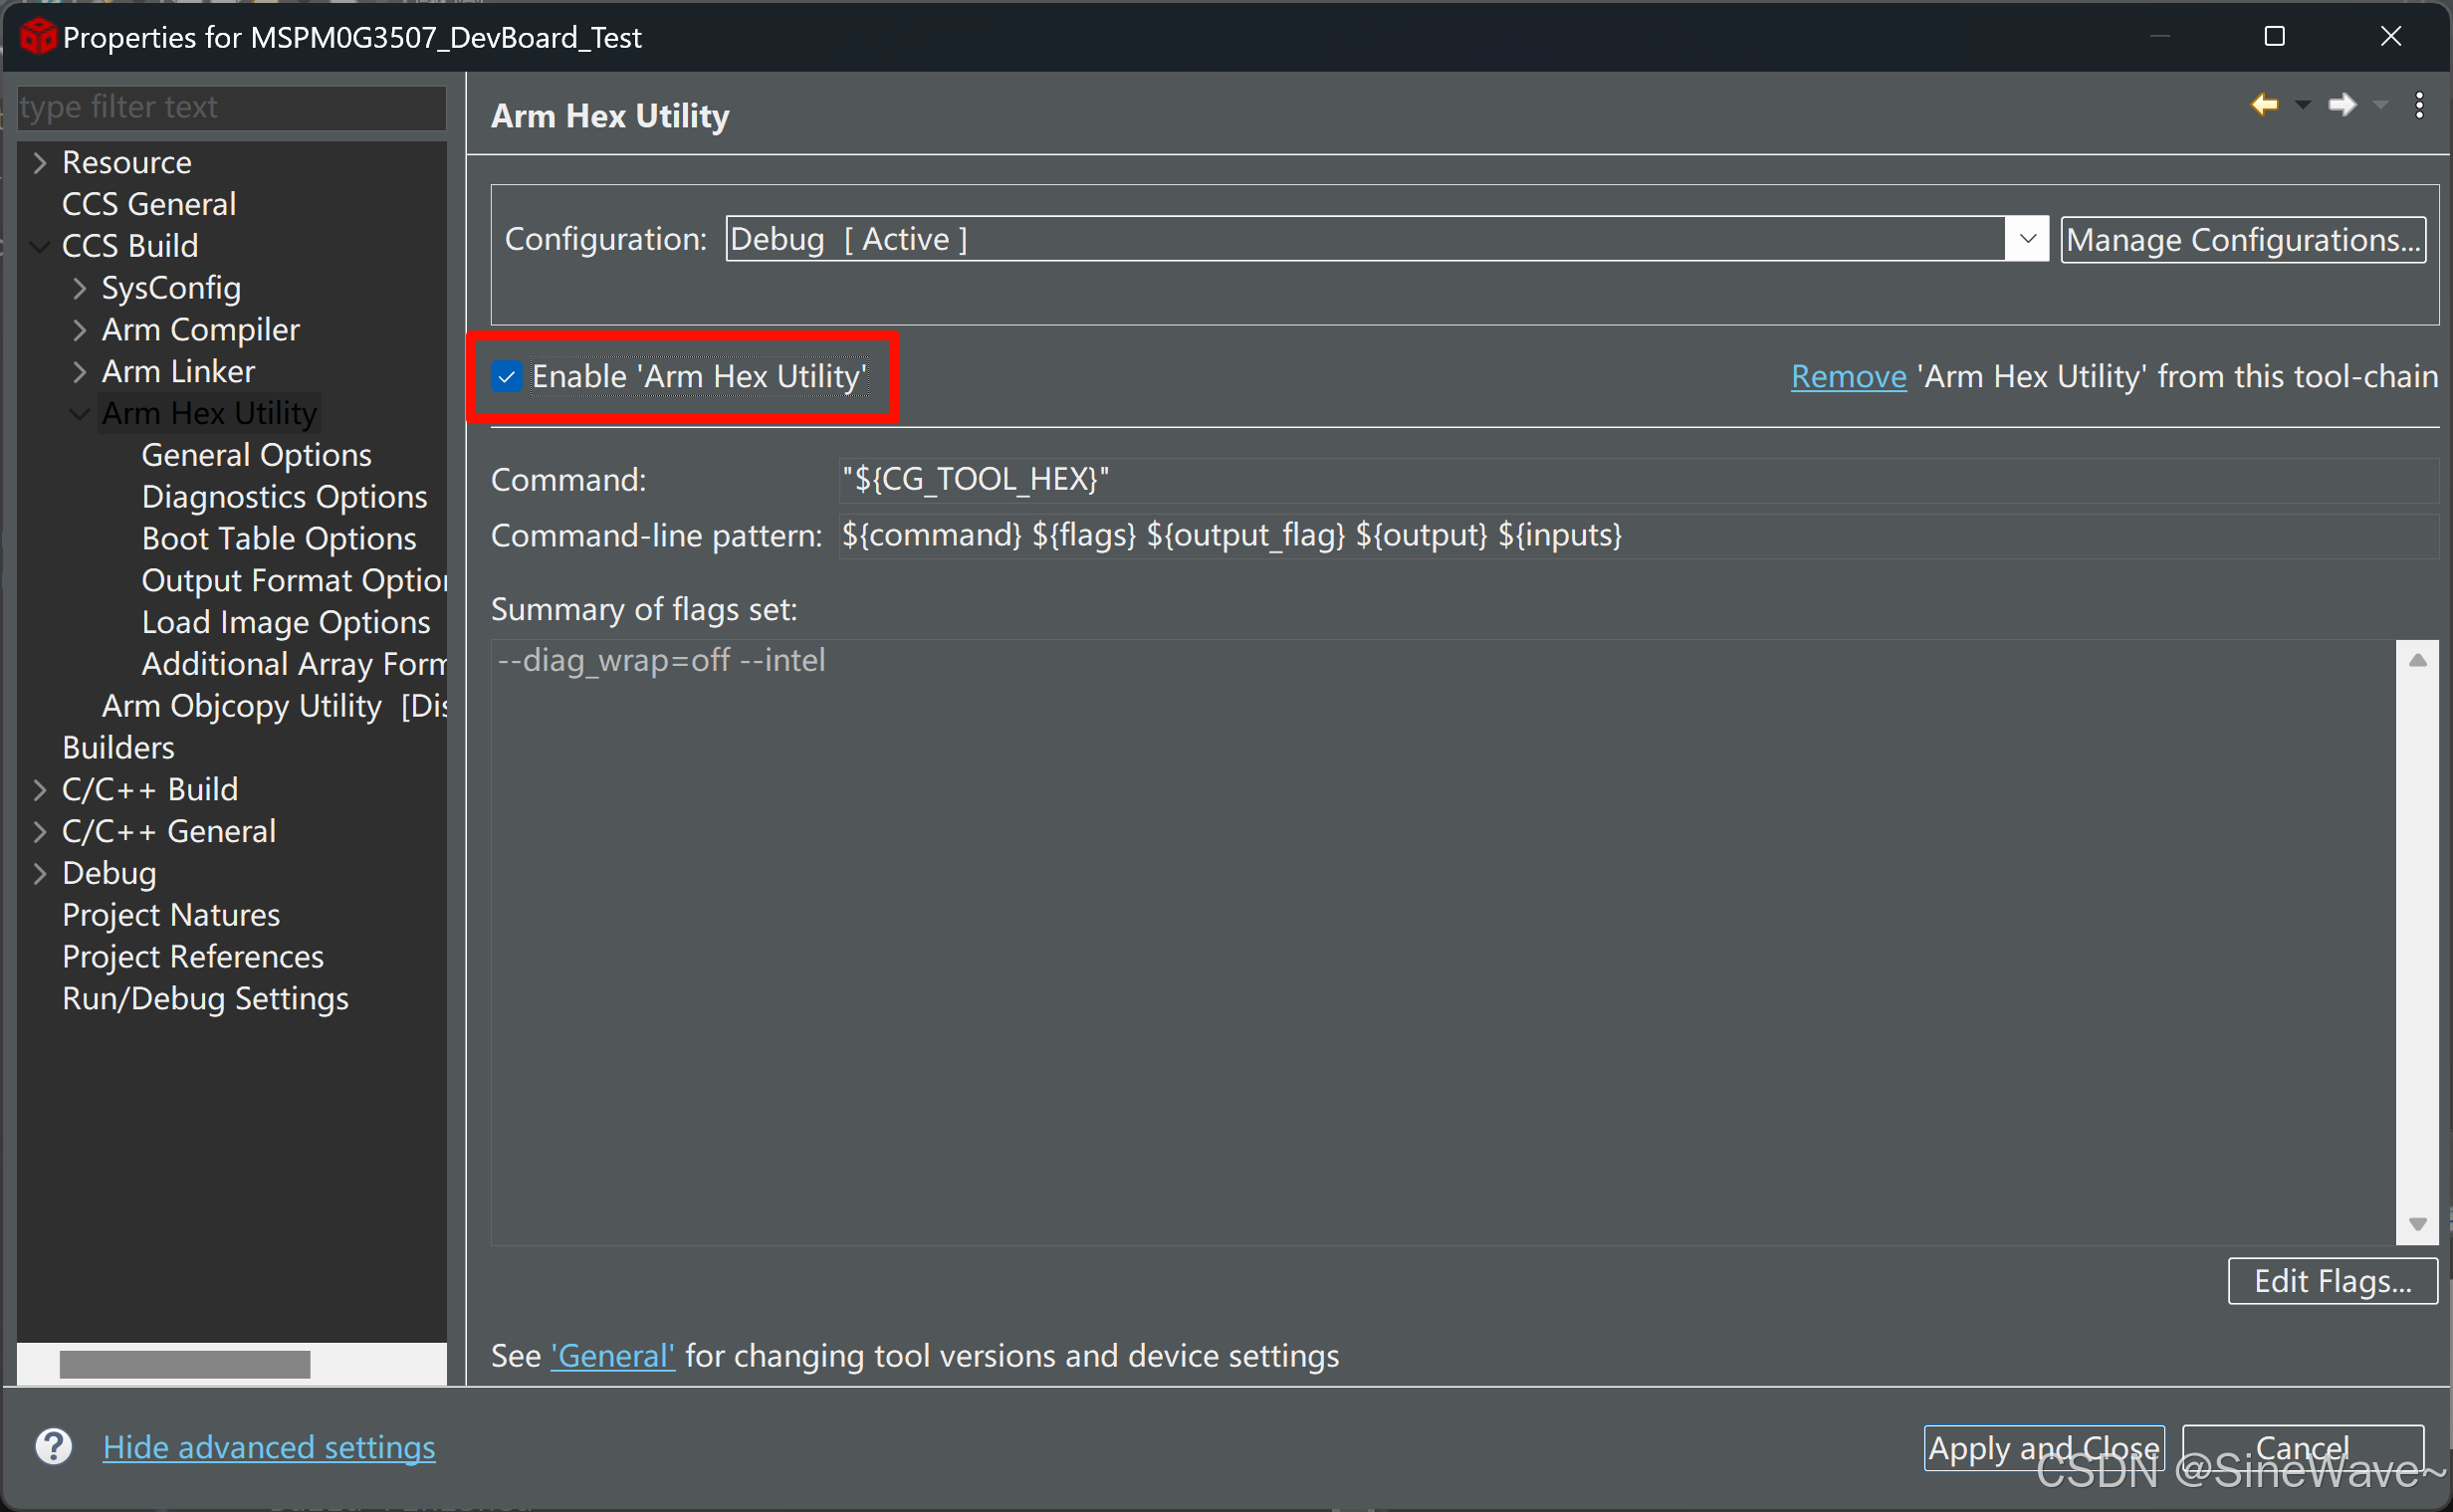Screen dimensions: 2453x1512
Task: Click the flags area scroll-down arrow
Action: [x=2417, y=1224]
